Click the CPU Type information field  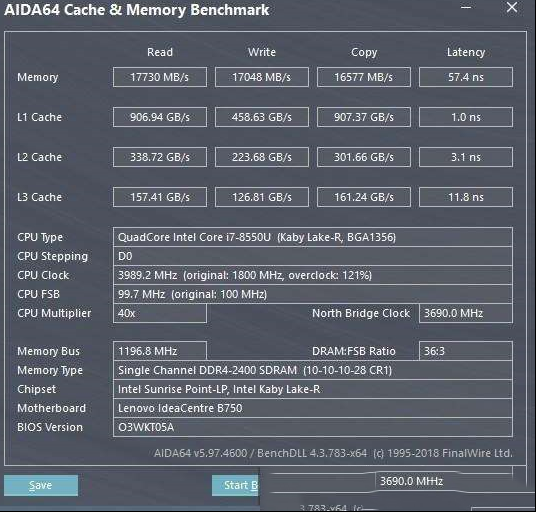[313, 237]
